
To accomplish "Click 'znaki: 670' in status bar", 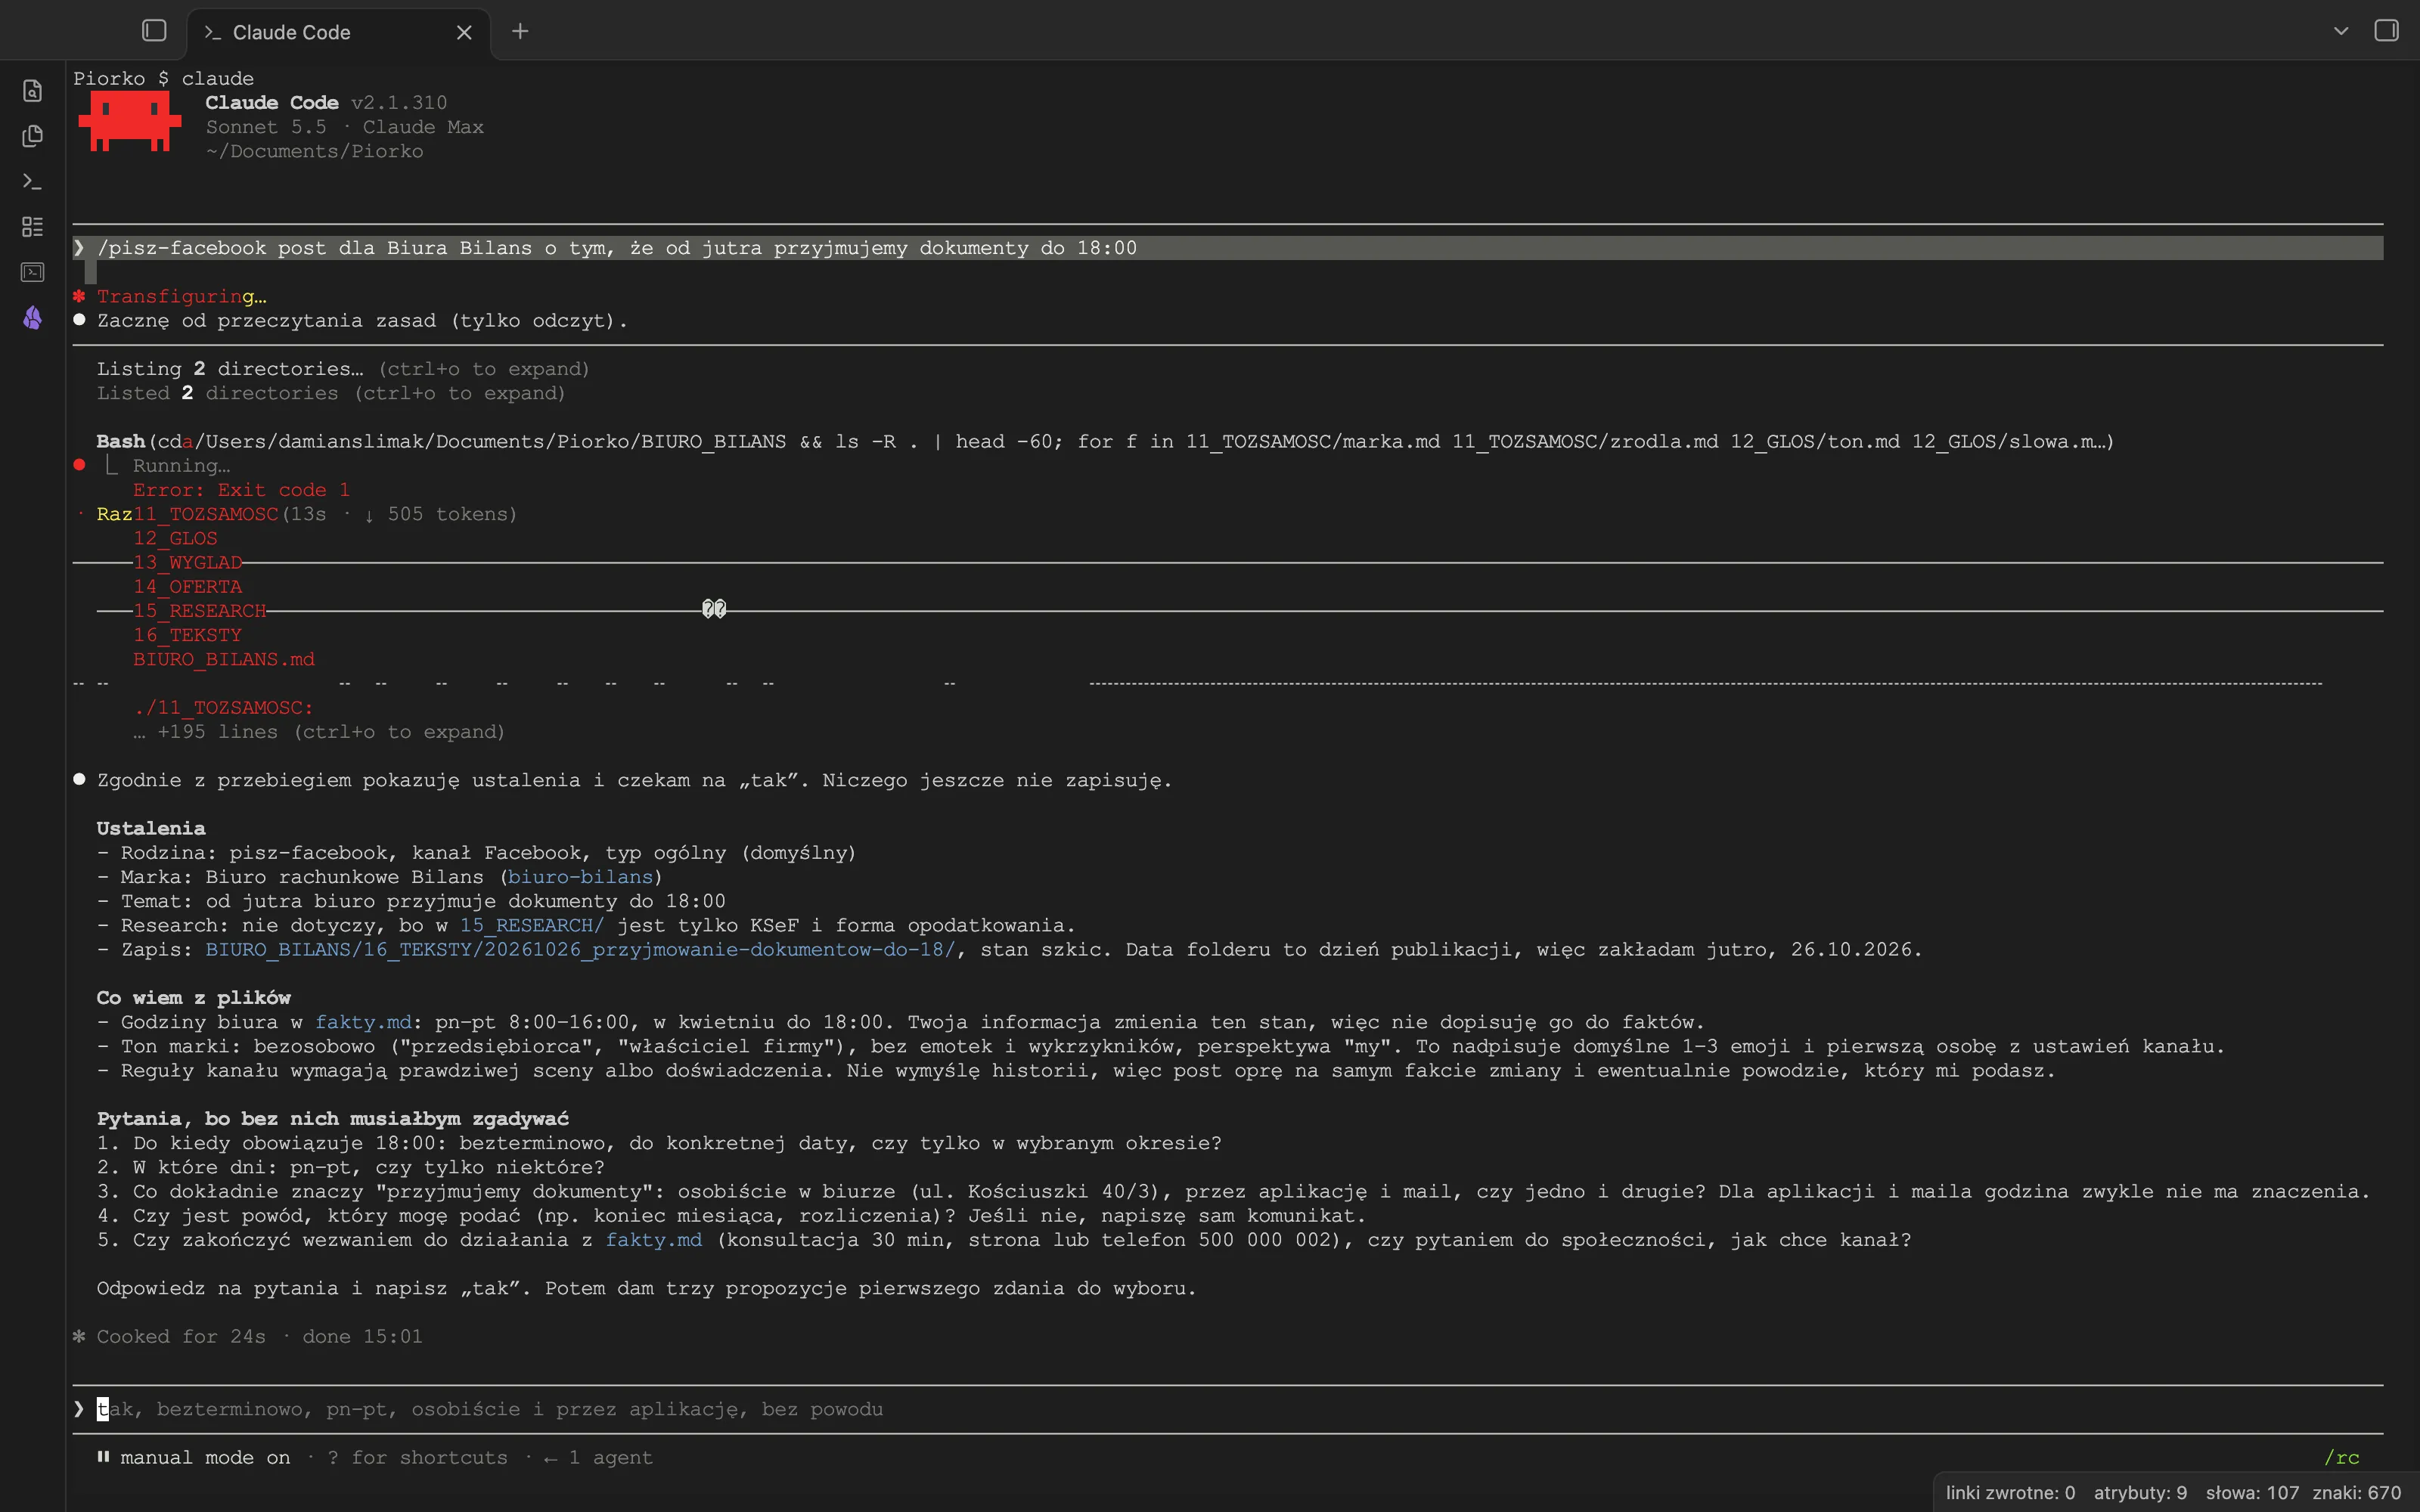I will [x=2356, y=1493].
